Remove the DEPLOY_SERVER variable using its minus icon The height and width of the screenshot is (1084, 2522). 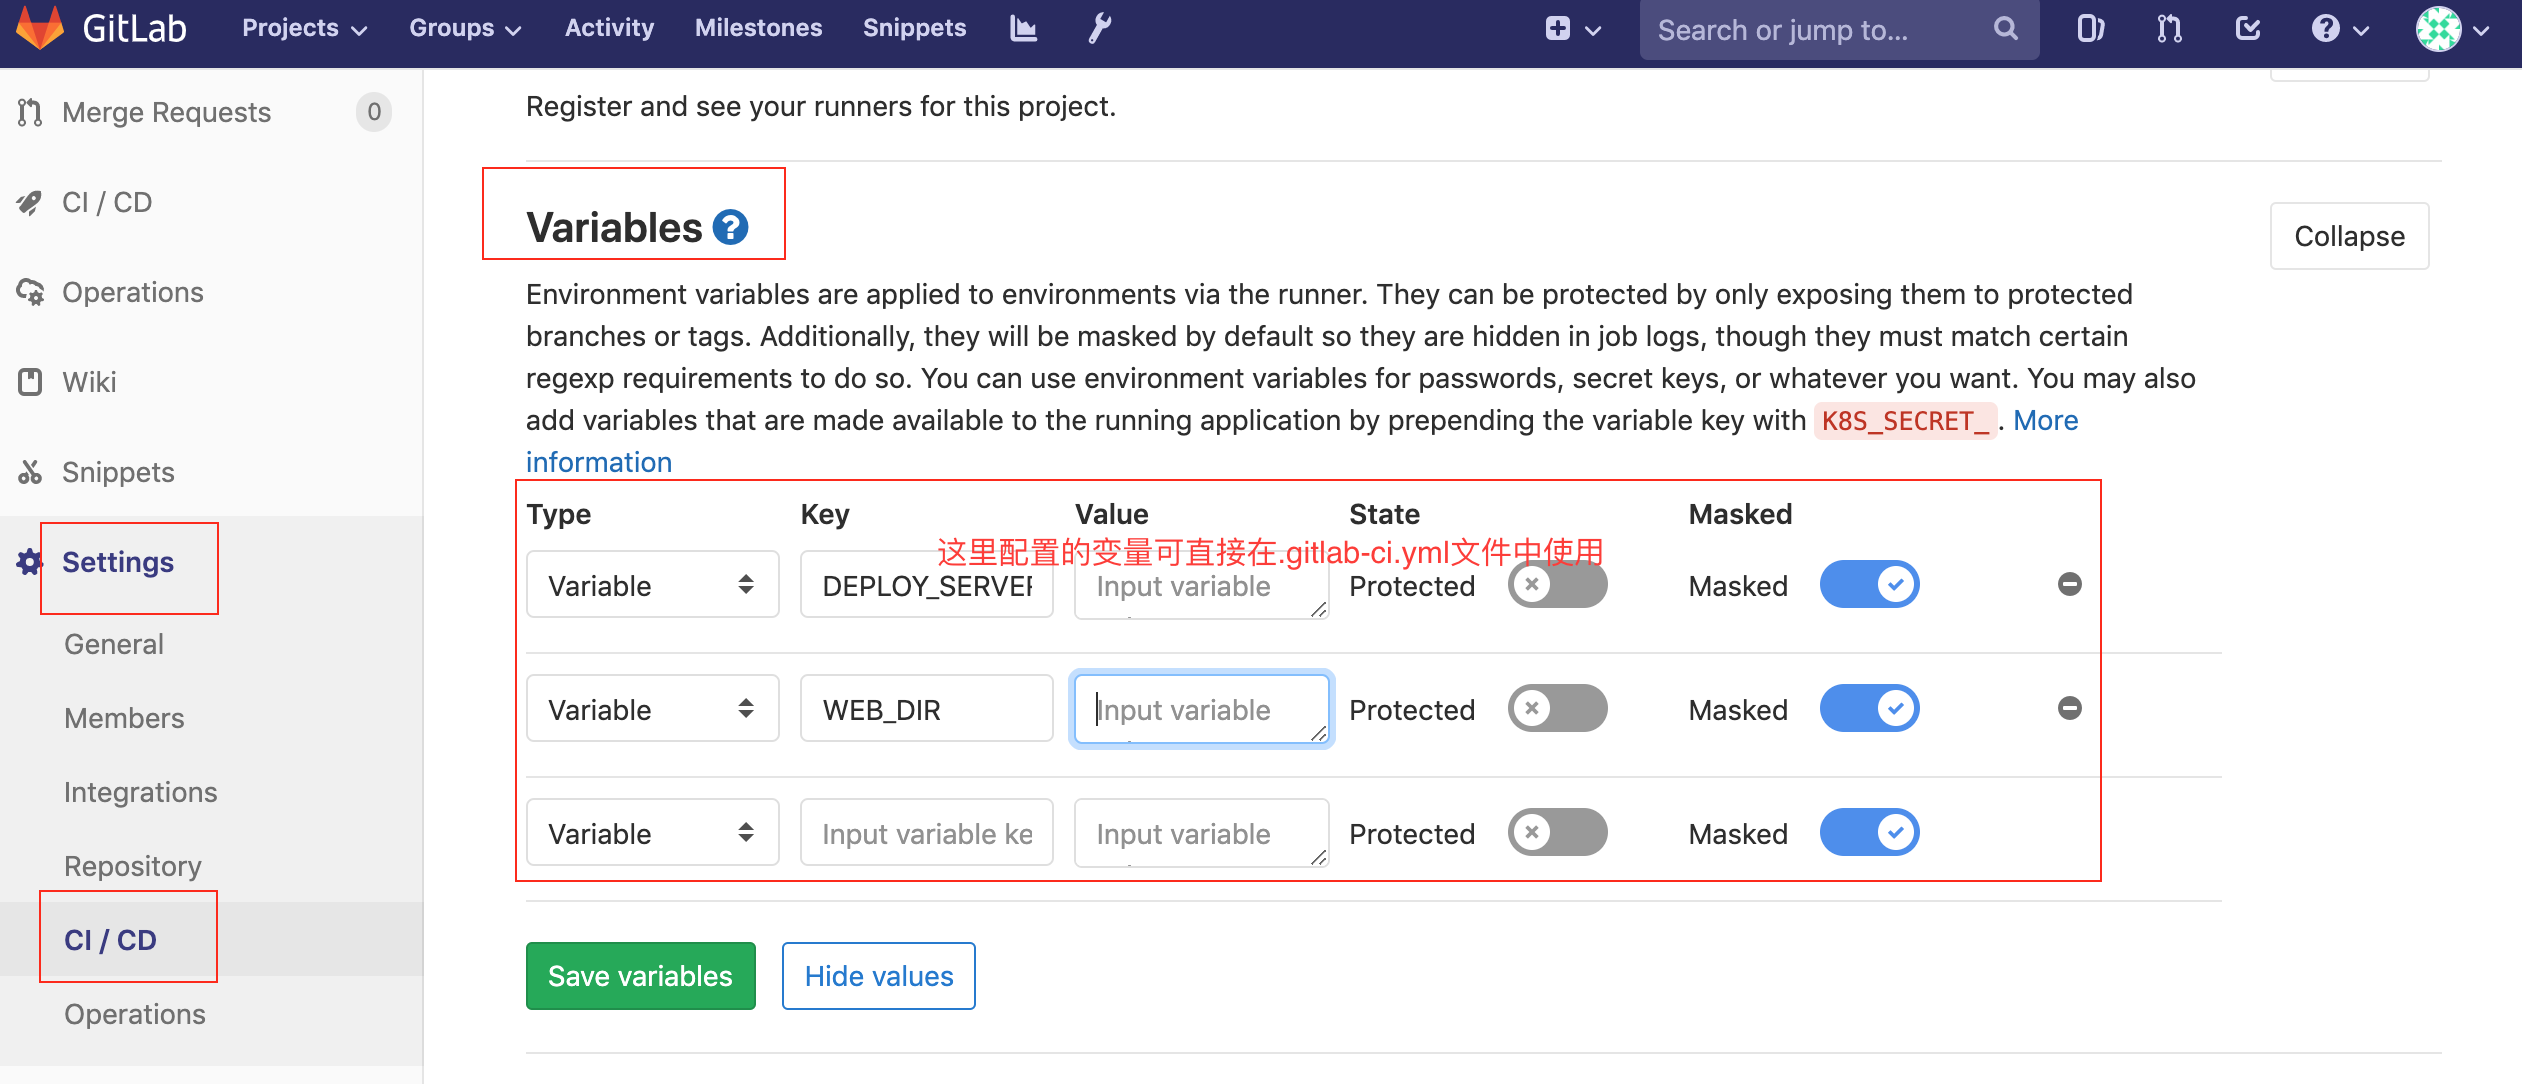[2069, 584]
